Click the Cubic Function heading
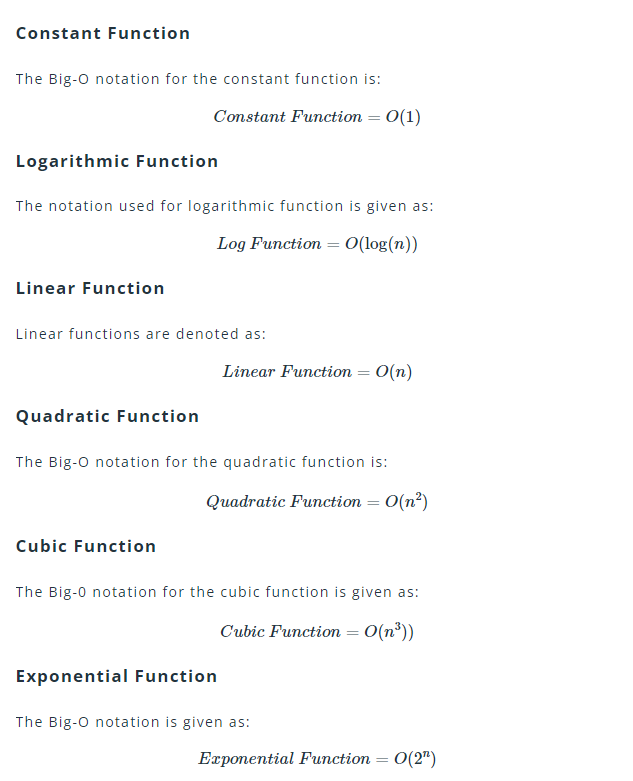633x781 pixels. [86, 546]
